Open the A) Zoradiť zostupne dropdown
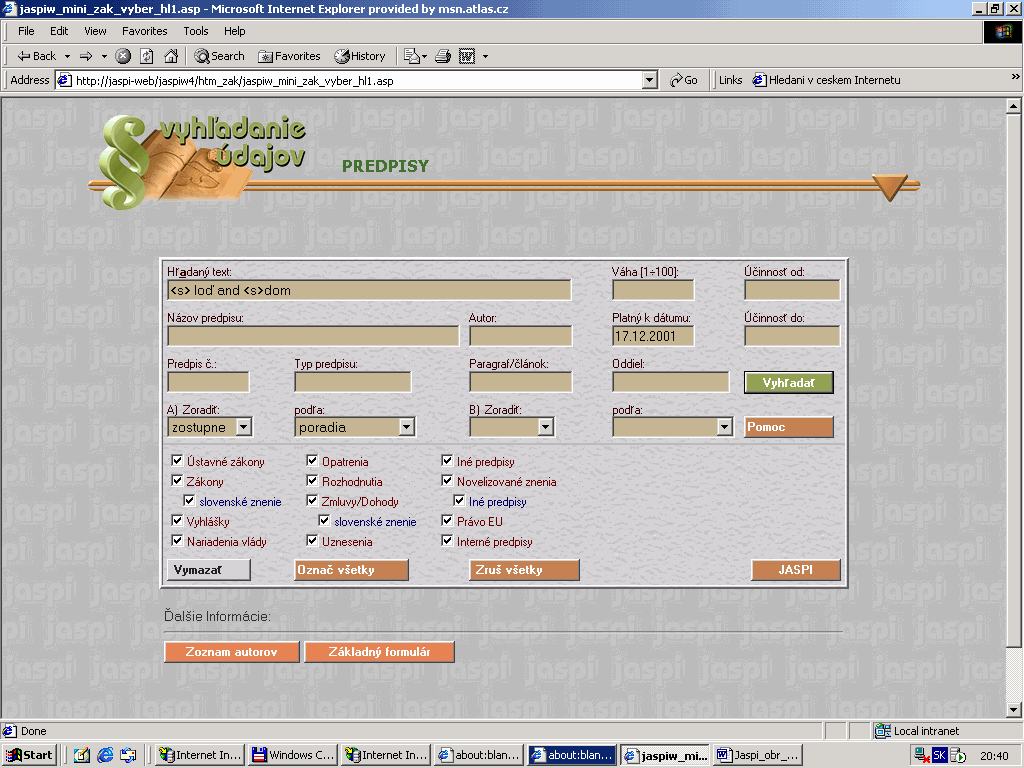The height and width of the screenshot is (768, 1024). coord(210,427)
